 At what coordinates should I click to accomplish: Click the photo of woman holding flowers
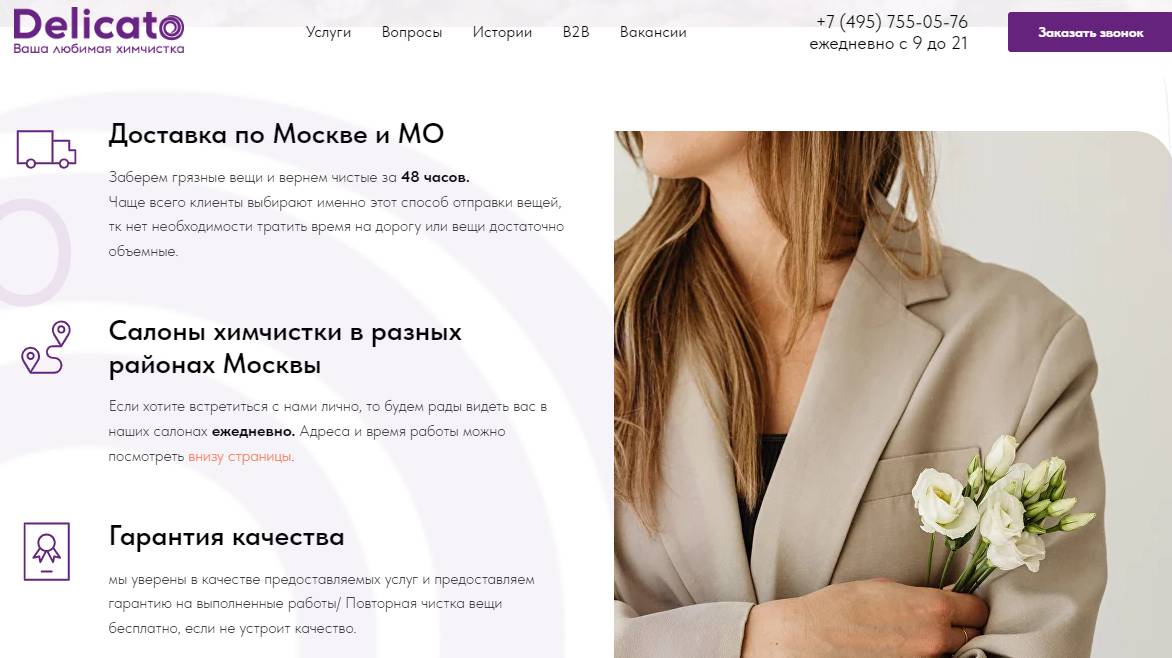click(892, 394)
